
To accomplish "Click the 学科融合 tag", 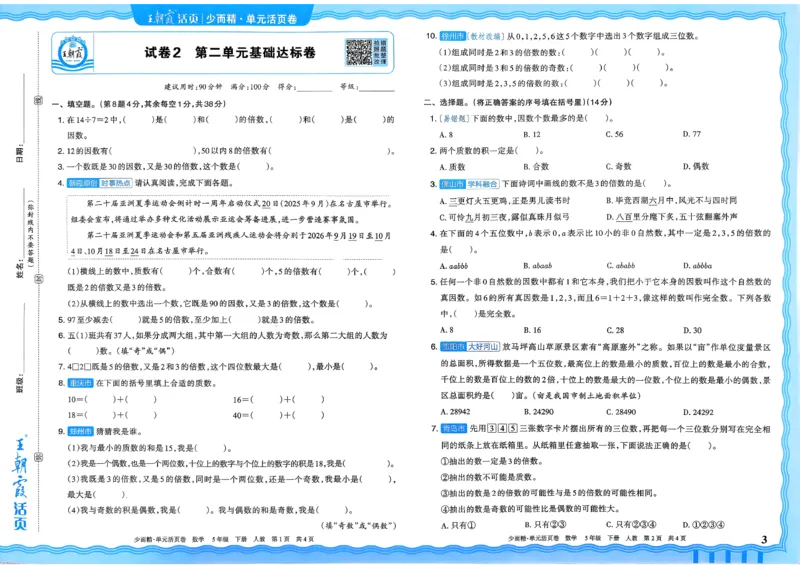I will click(483, 184).
